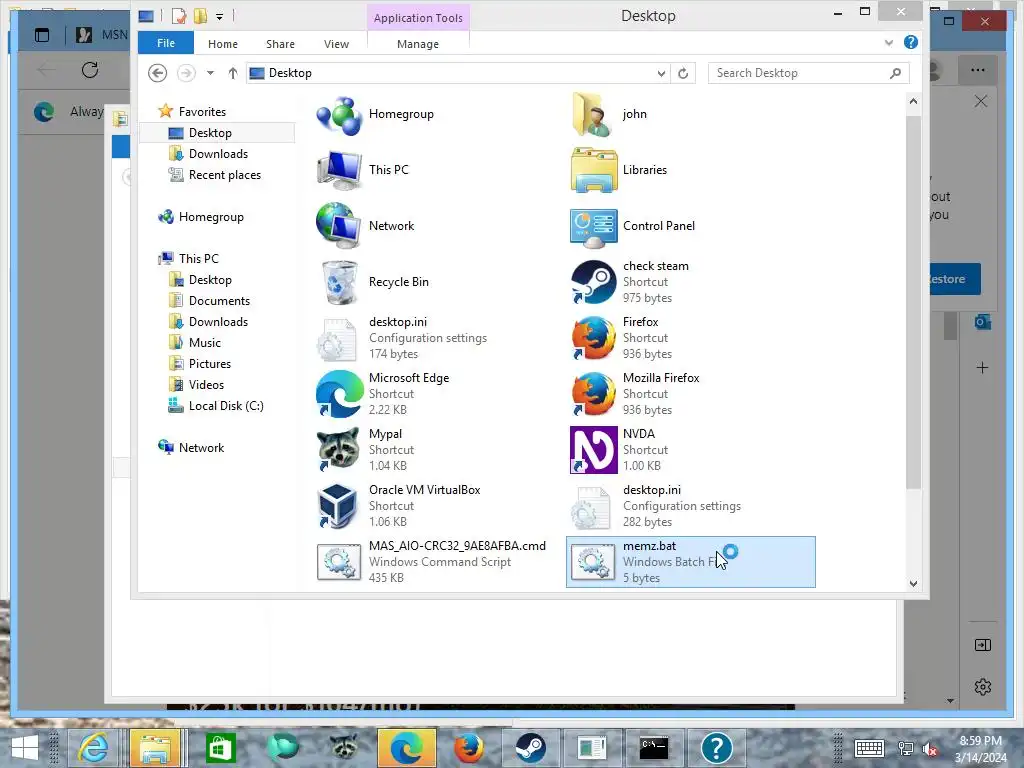Select the Firefox shortcut icon

coord(621,338)
